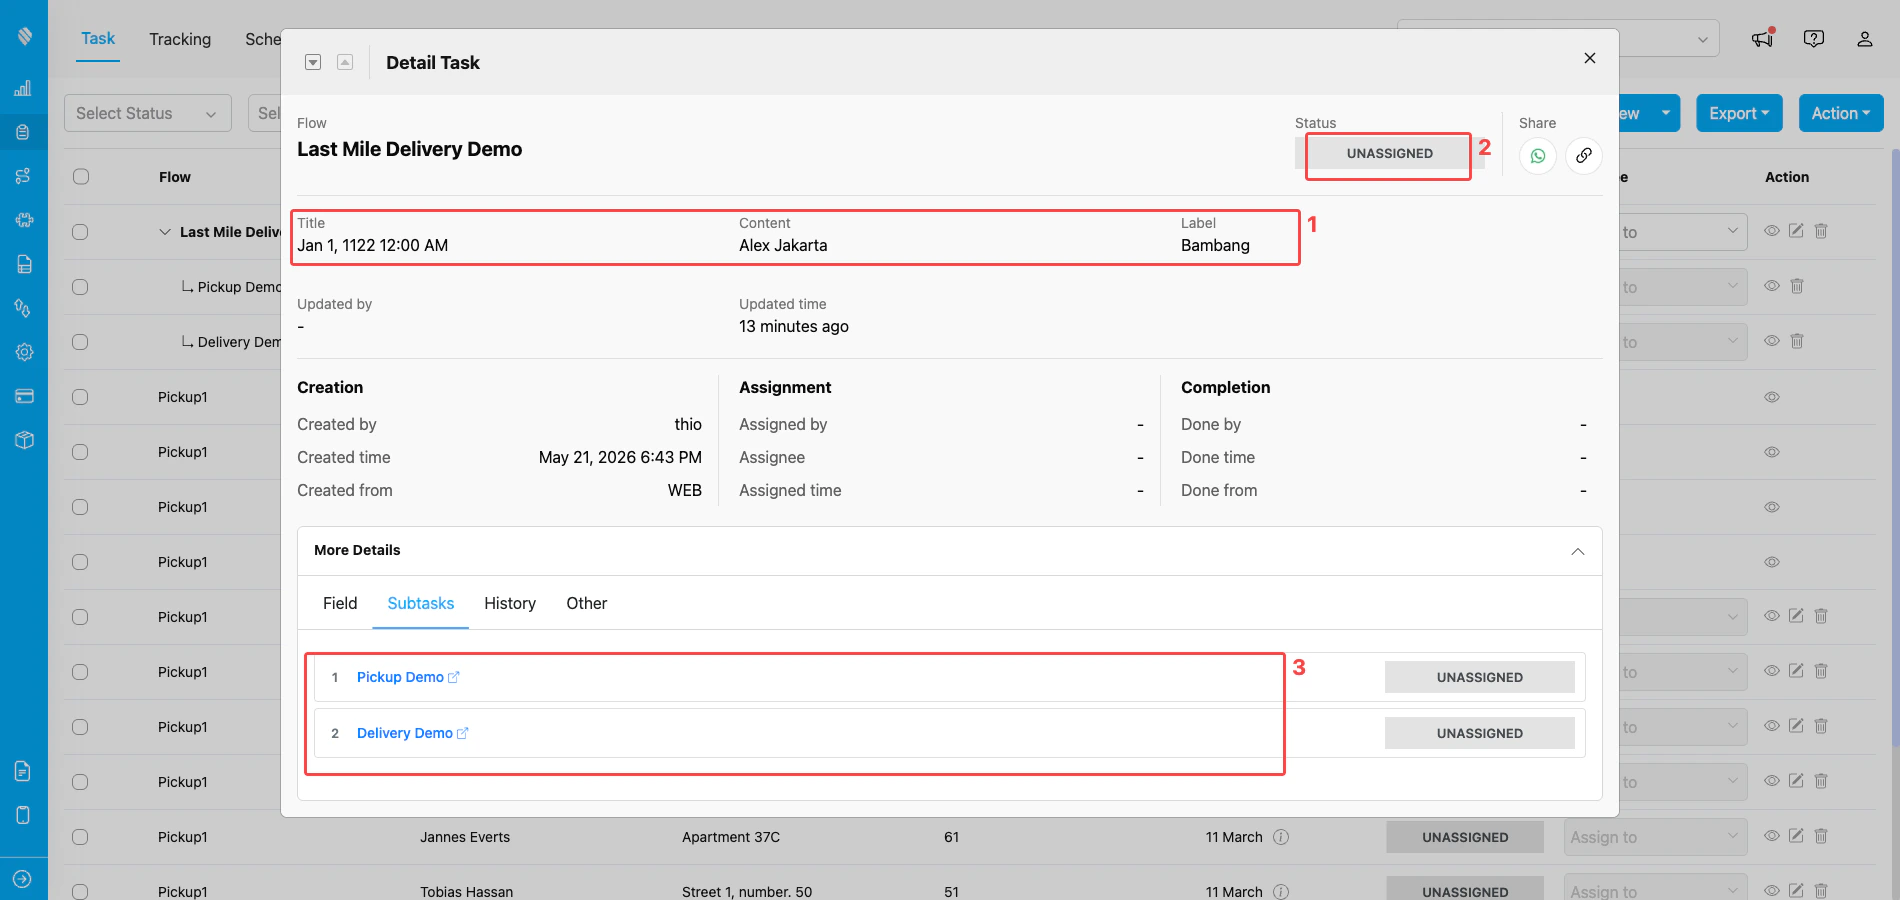Click the app logo in sidebar

[x=24, y=36]
